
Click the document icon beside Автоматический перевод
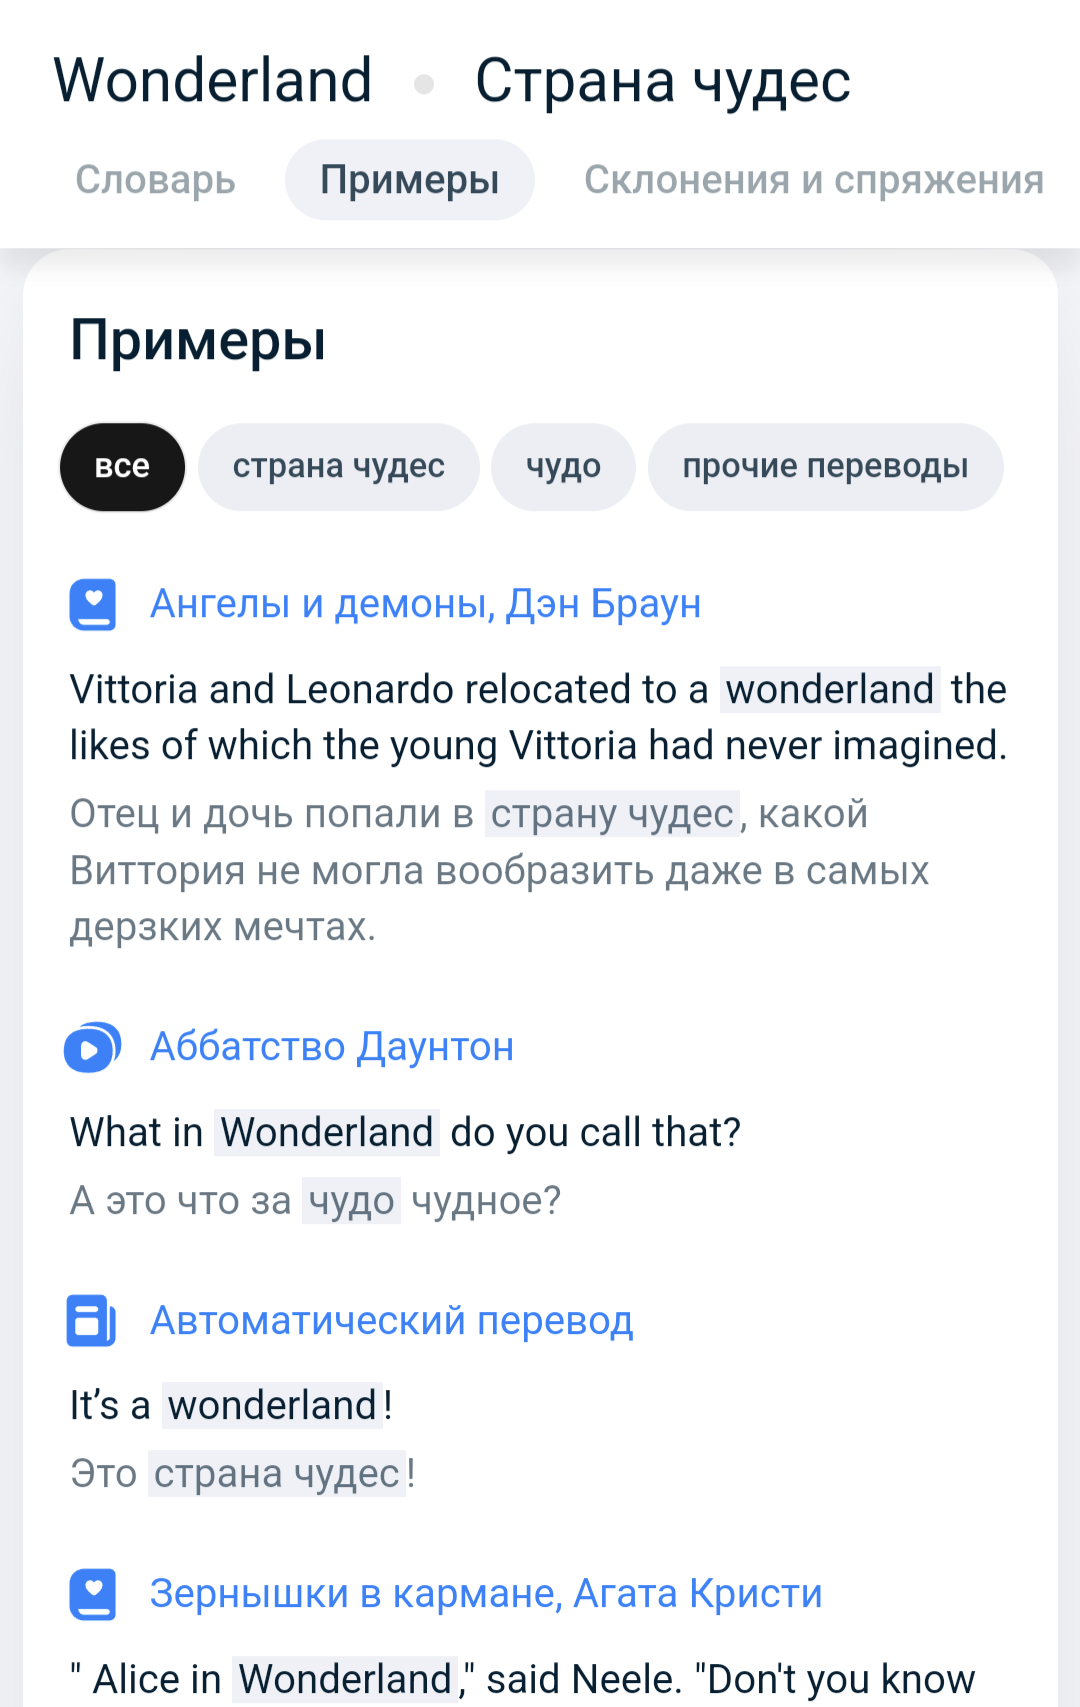pos(92,1321)
